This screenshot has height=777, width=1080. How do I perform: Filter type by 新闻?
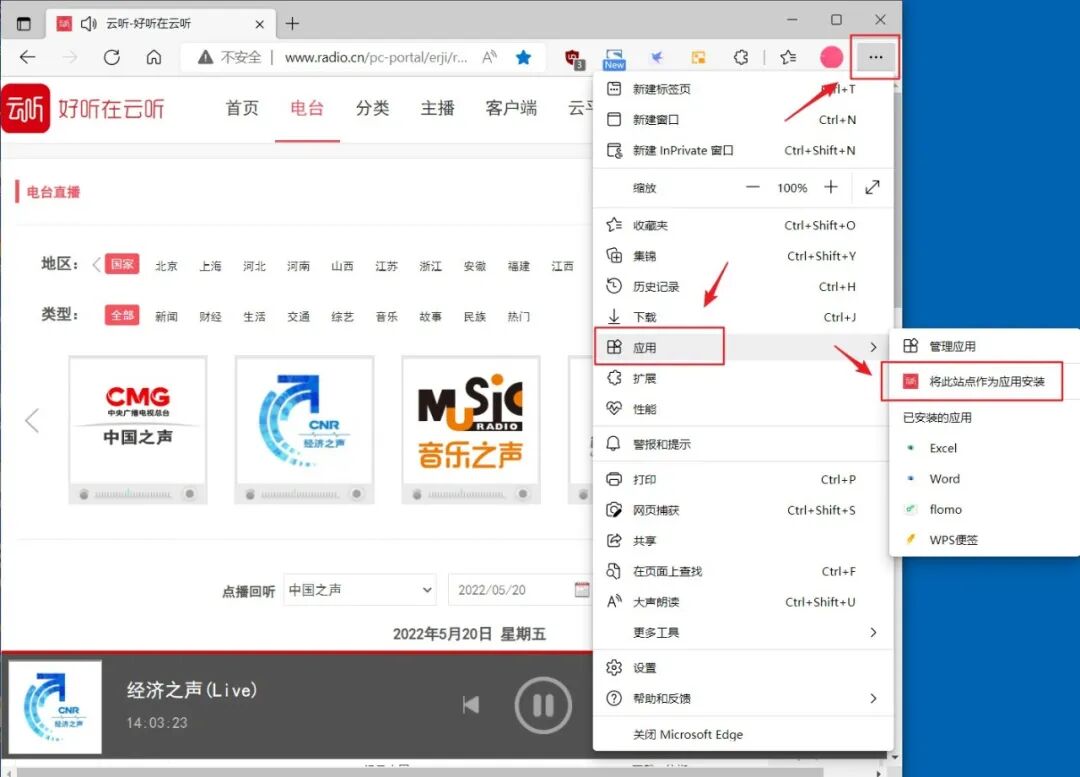point(166,316)
